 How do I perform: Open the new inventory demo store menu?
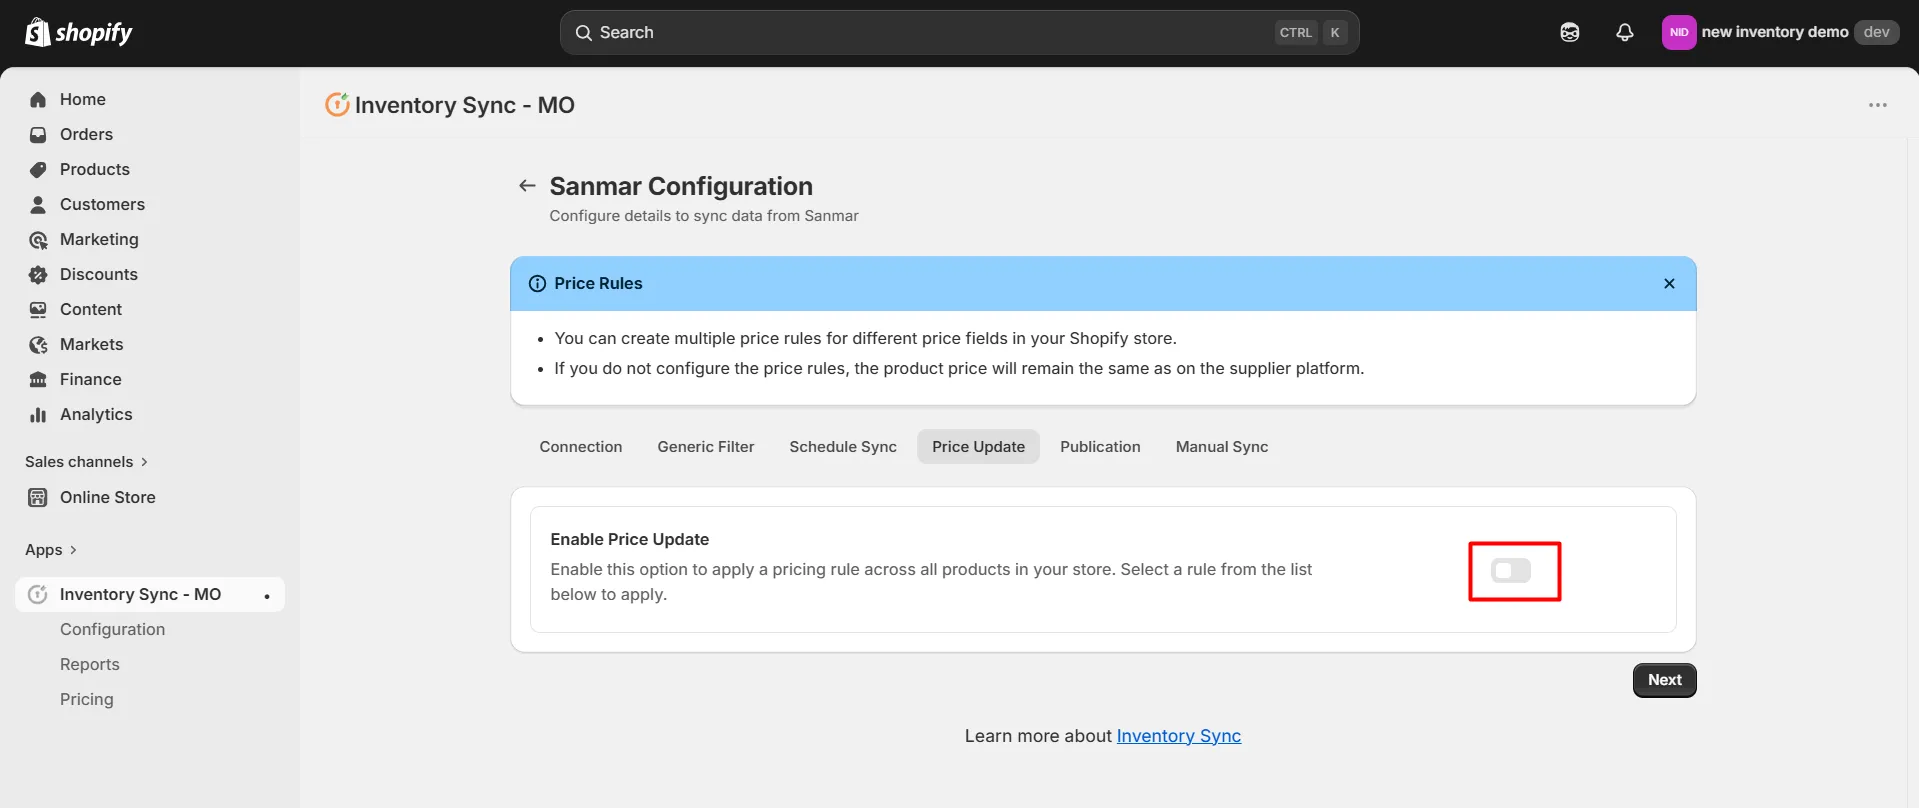pyautogui.click(x=1780, y=32)
